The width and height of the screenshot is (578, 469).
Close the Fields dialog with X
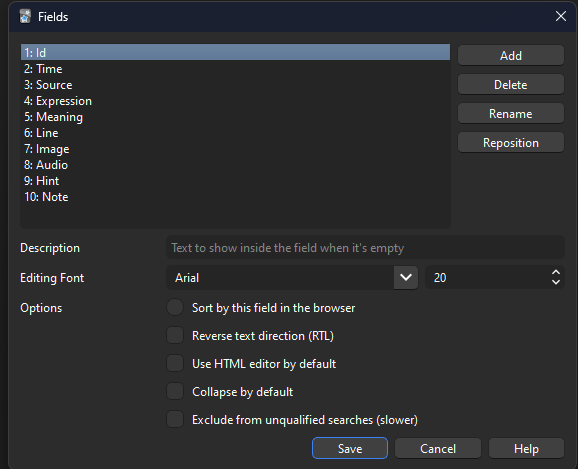click(x=561, y=16)
